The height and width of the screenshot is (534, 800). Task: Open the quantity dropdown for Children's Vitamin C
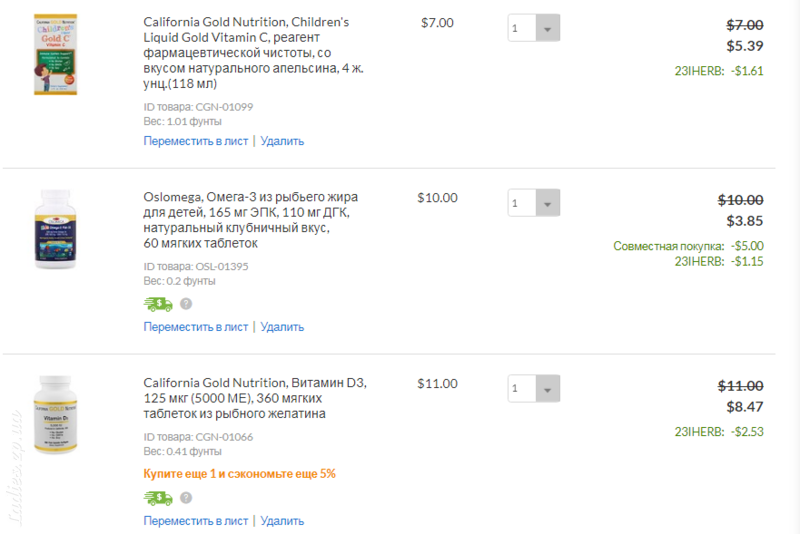(x=534, y=28)
